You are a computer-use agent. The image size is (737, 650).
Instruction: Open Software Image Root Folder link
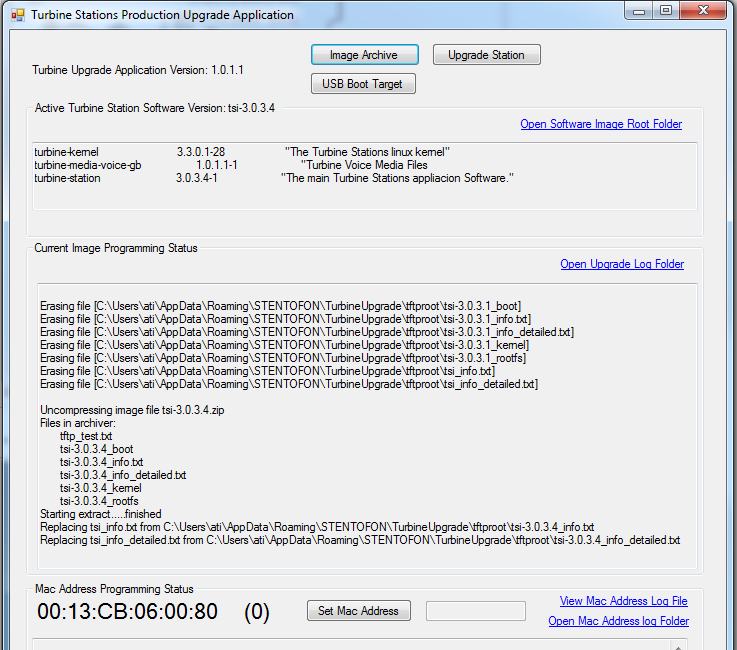(601, 124)
